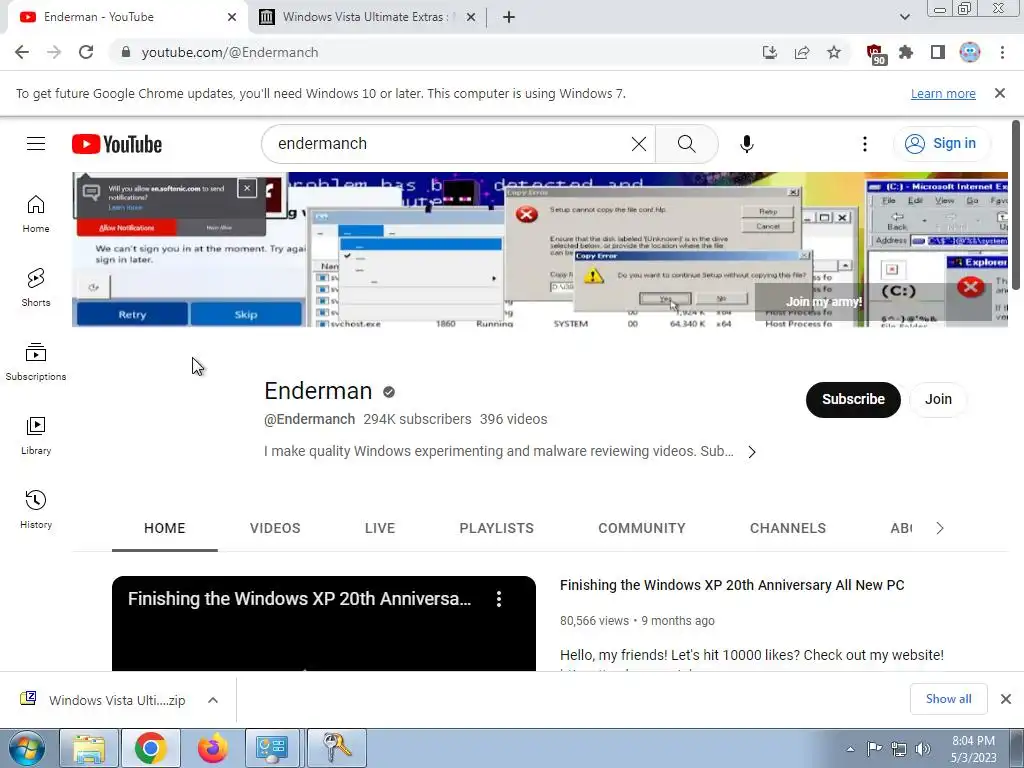Open the Windows Start orb

coord(27,748)
